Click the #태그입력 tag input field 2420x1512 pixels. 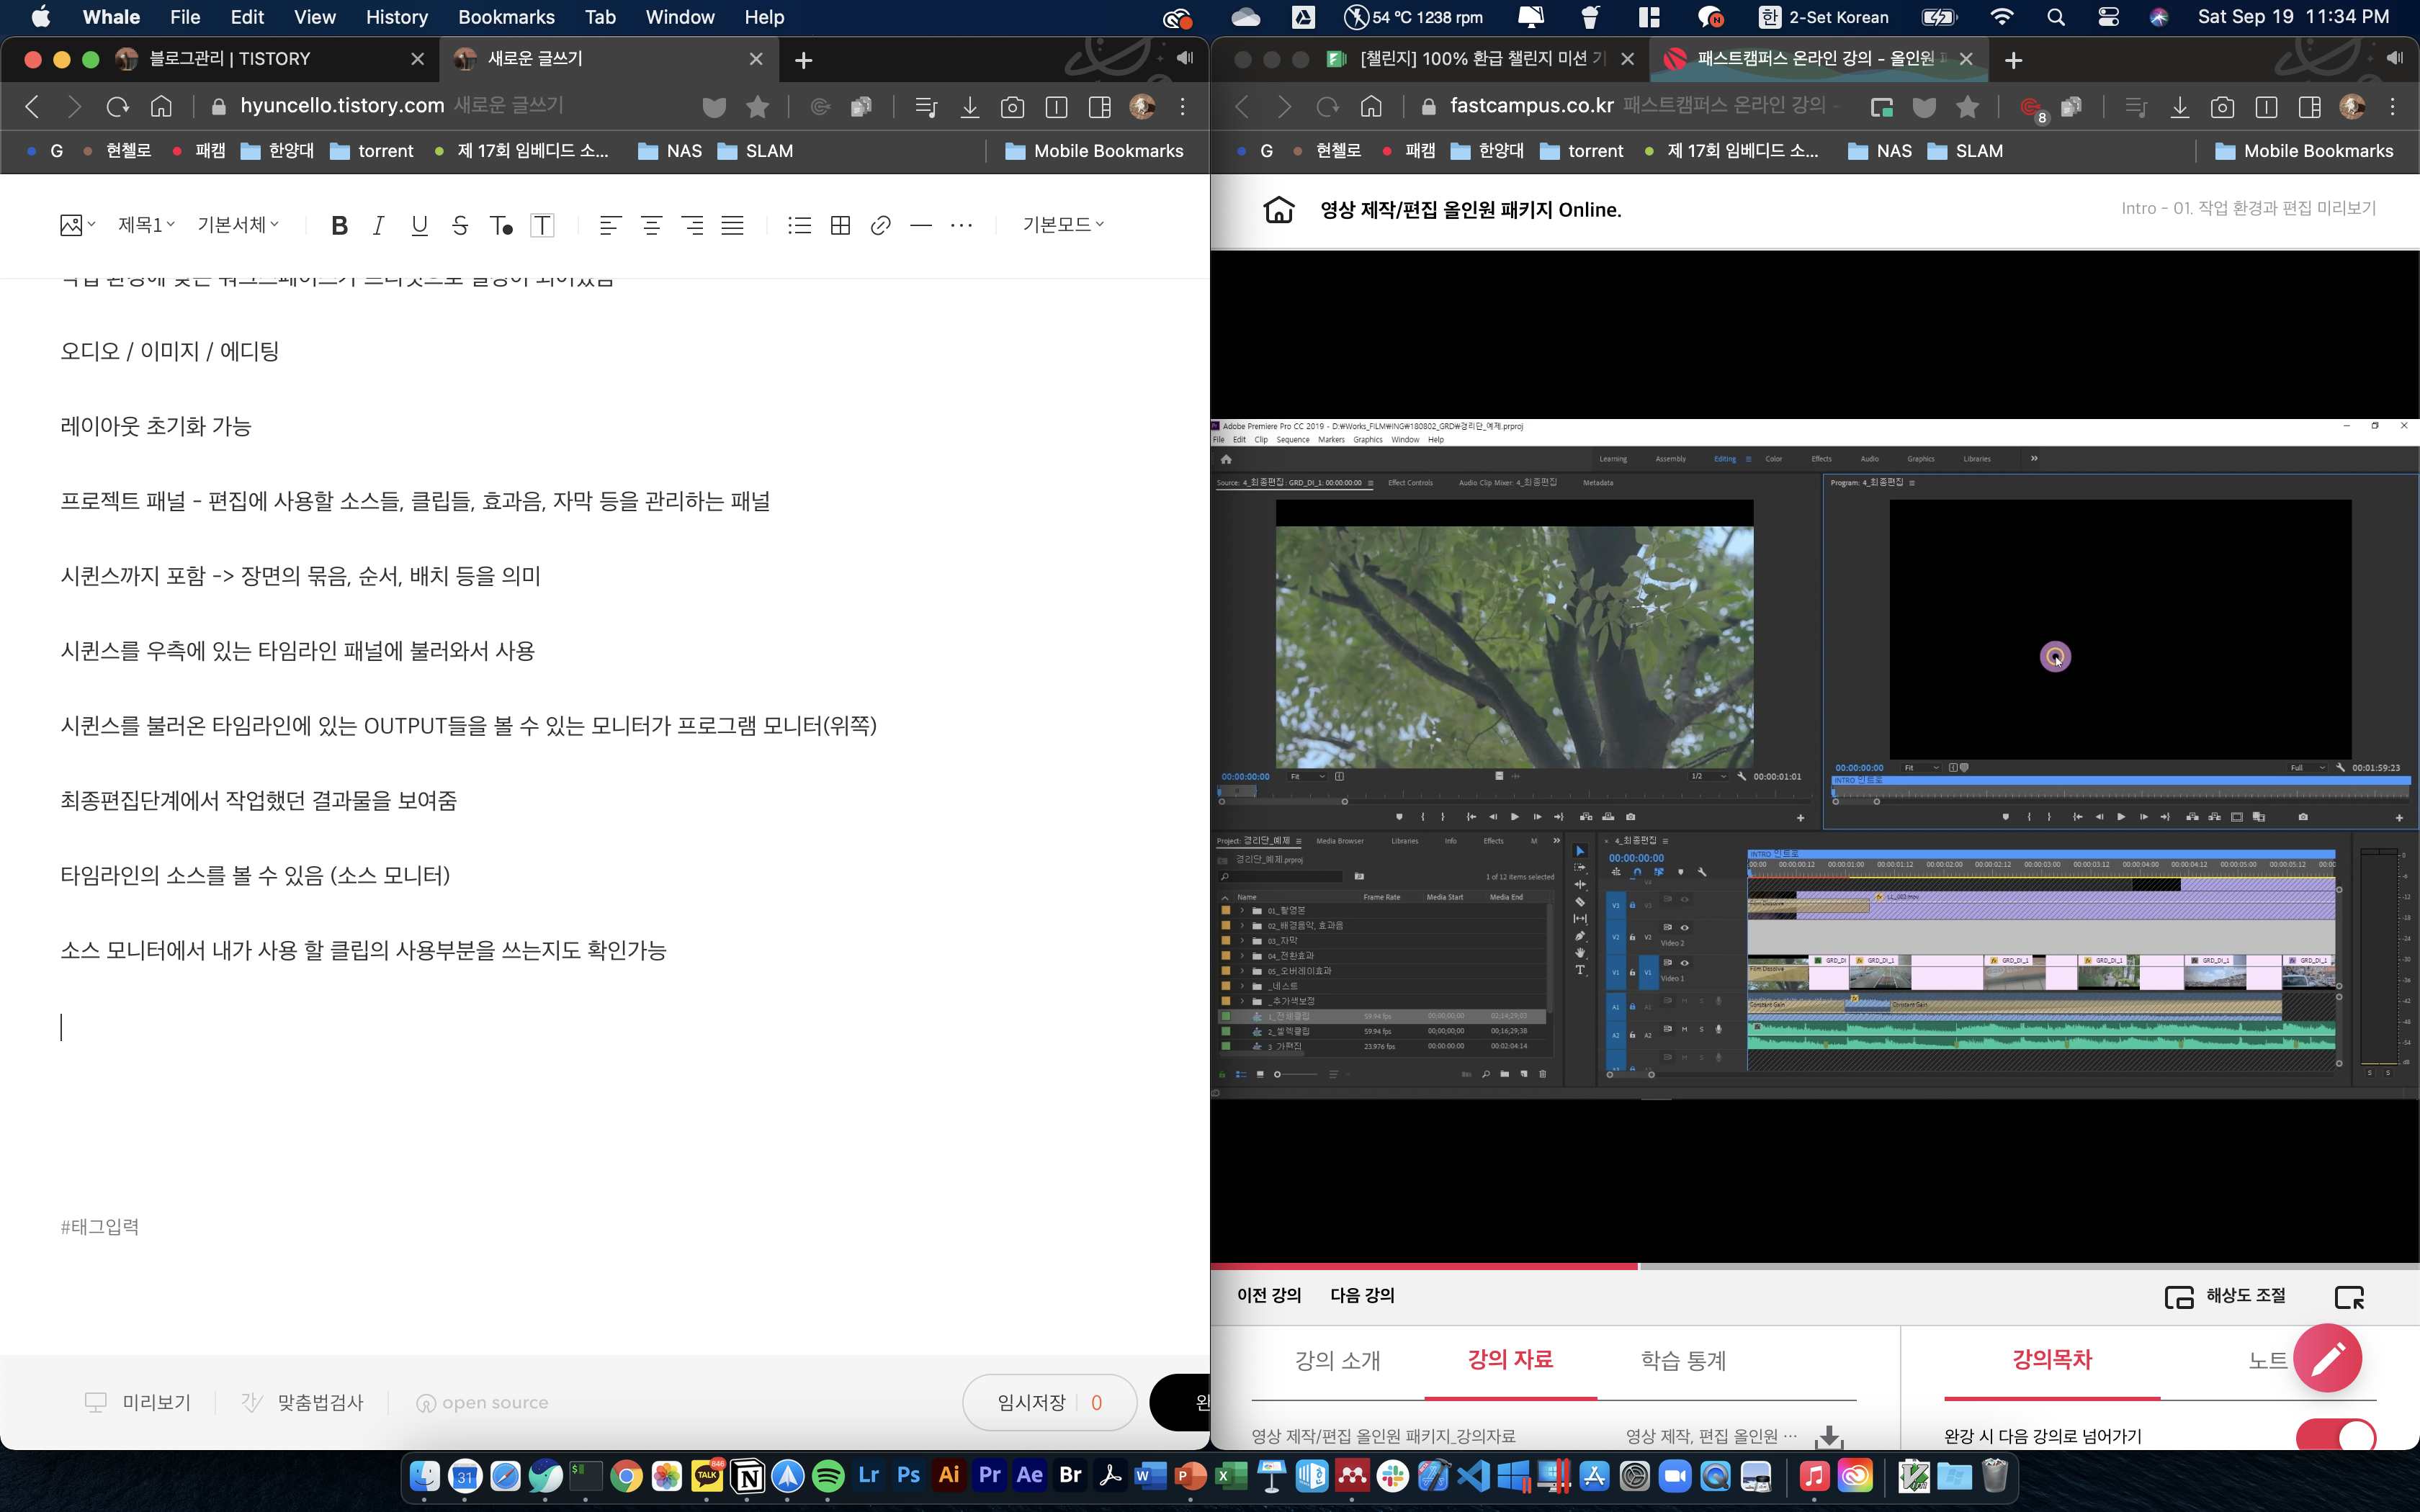(100, 1227)
